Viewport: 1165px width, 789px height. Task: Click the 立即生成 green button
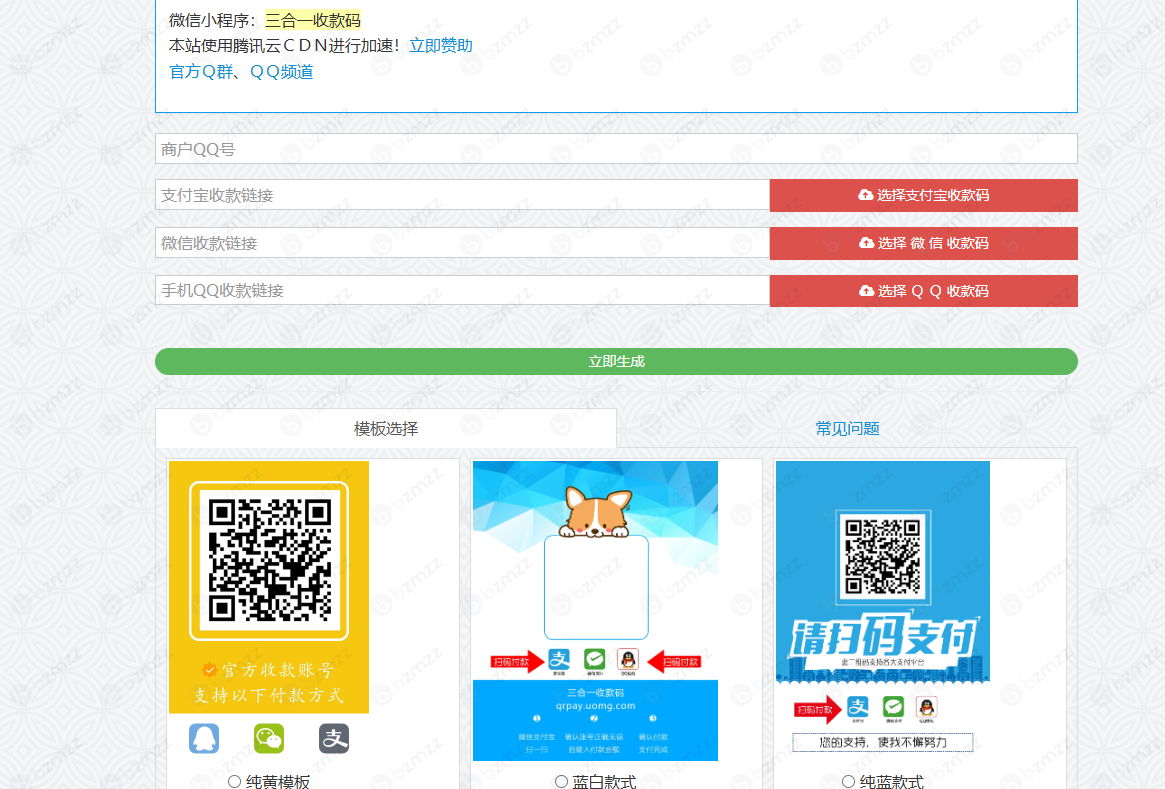tap(616, 362)
